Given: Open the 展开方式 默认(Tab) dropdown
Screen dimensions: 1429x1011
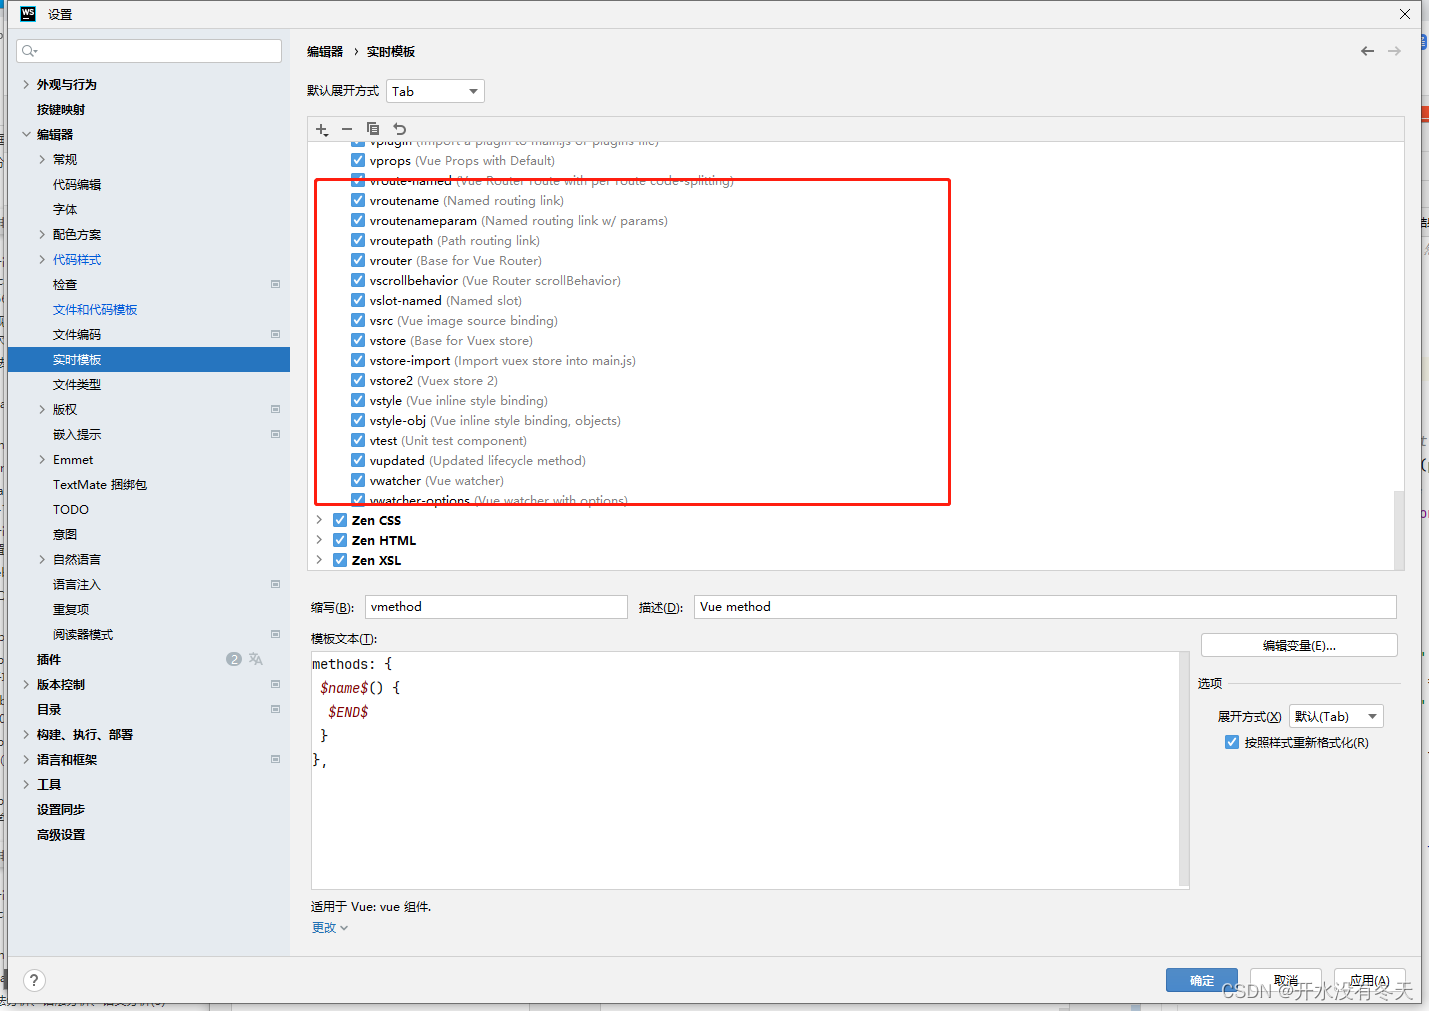Looking at the screenshot, I should click(x=1336, y=716).
